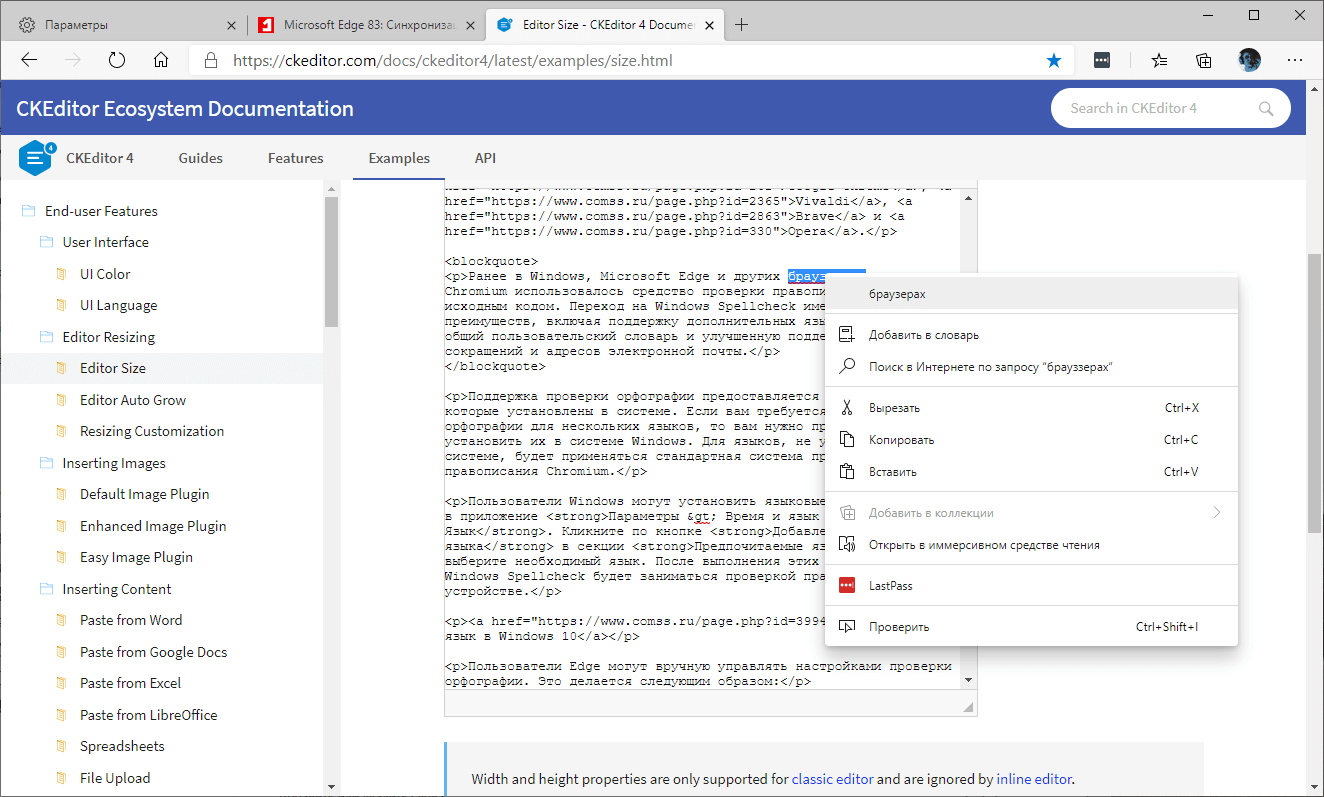Viewport: 1324px width, 797px height.
Task: Reload the page with the refresh icon
Action: point(116,60)
